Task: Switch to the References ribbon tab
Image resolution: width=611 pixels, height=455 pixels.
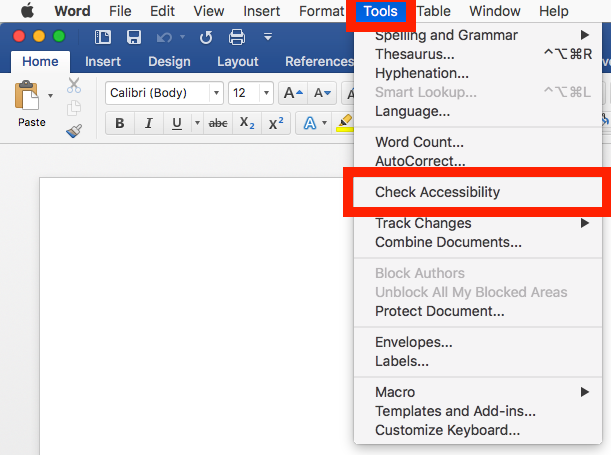Action: pos(319,62)
